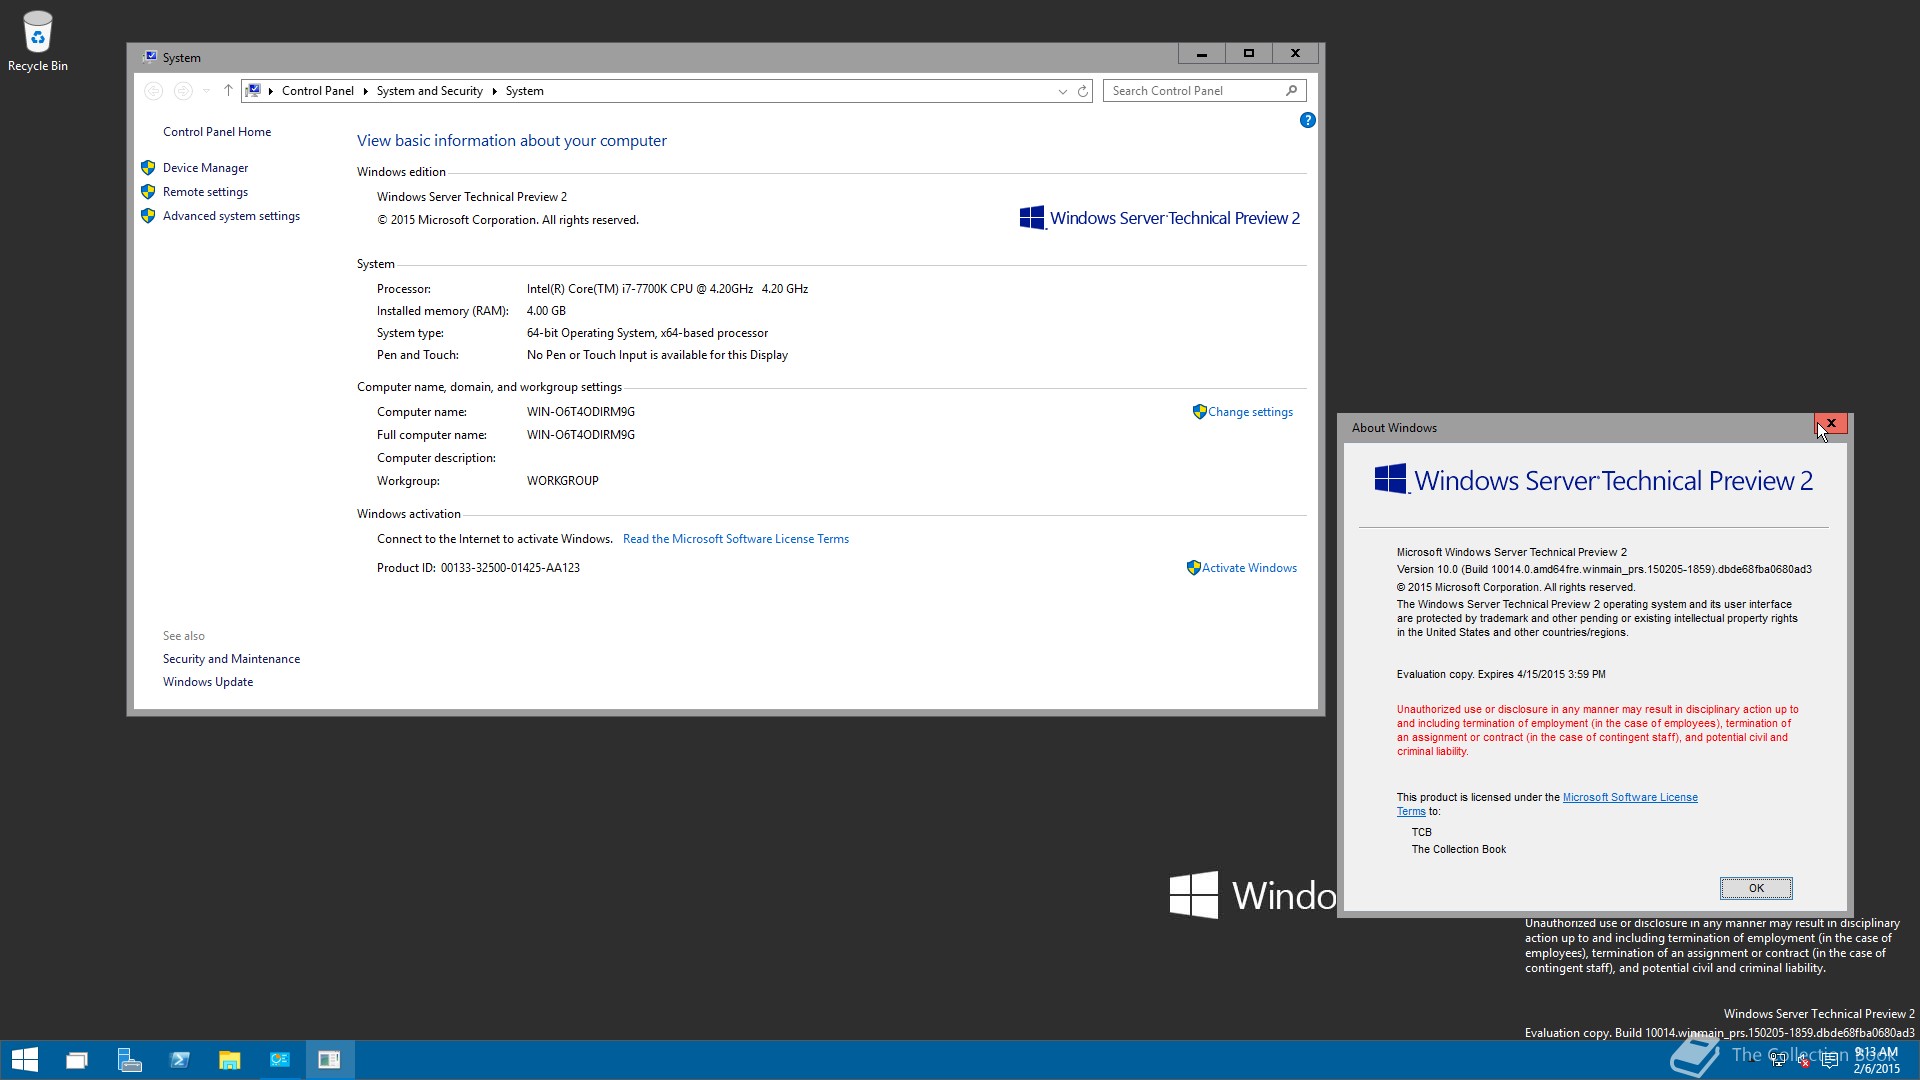Open Recycle Bin desktop icon
Screen dimensions: 1920x1080
(x=37, y=42)
